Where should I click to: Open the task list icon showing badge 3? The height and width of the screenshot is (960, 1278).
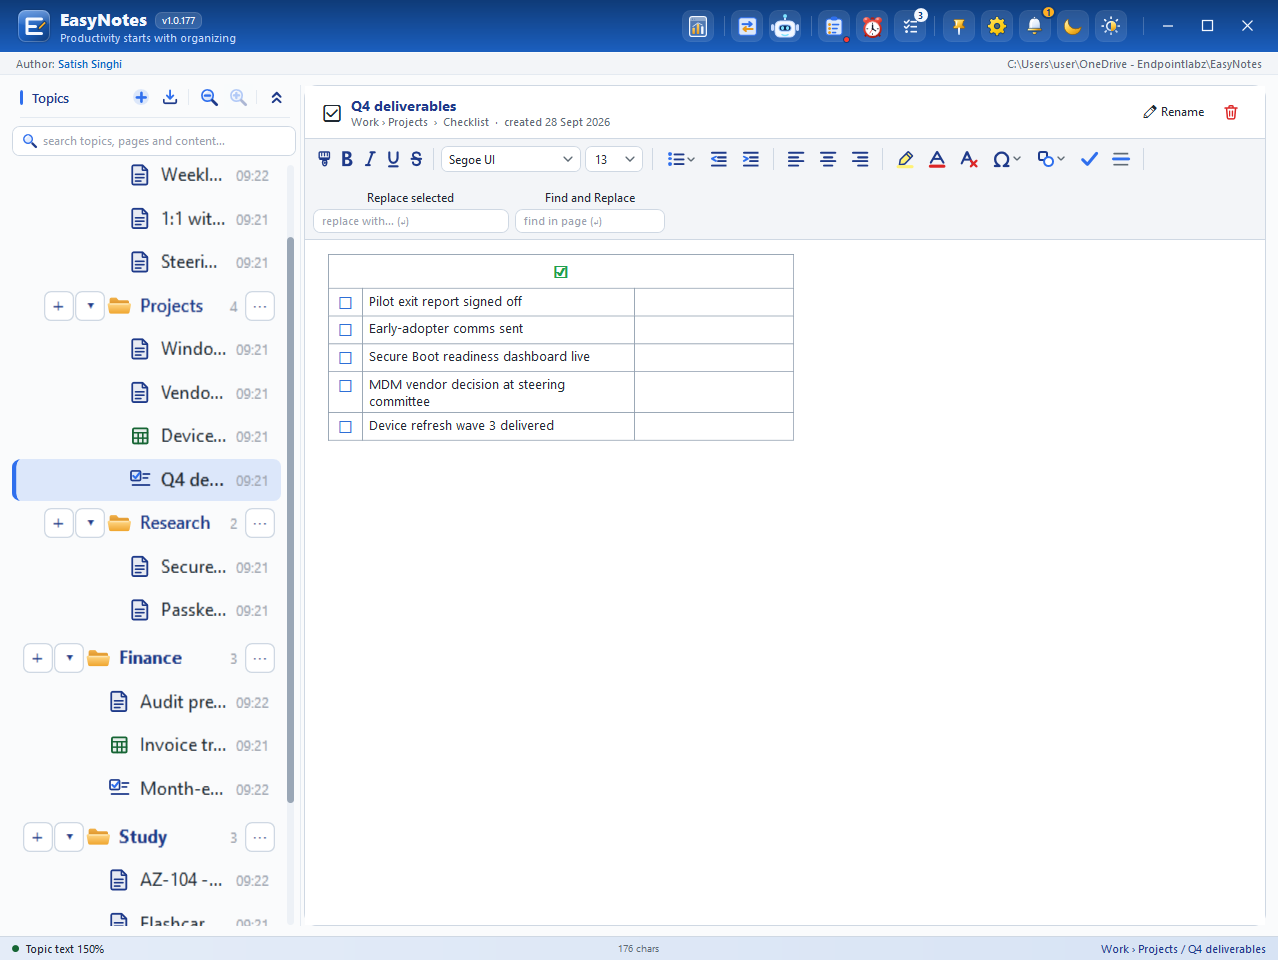click(x=911, y=27)
